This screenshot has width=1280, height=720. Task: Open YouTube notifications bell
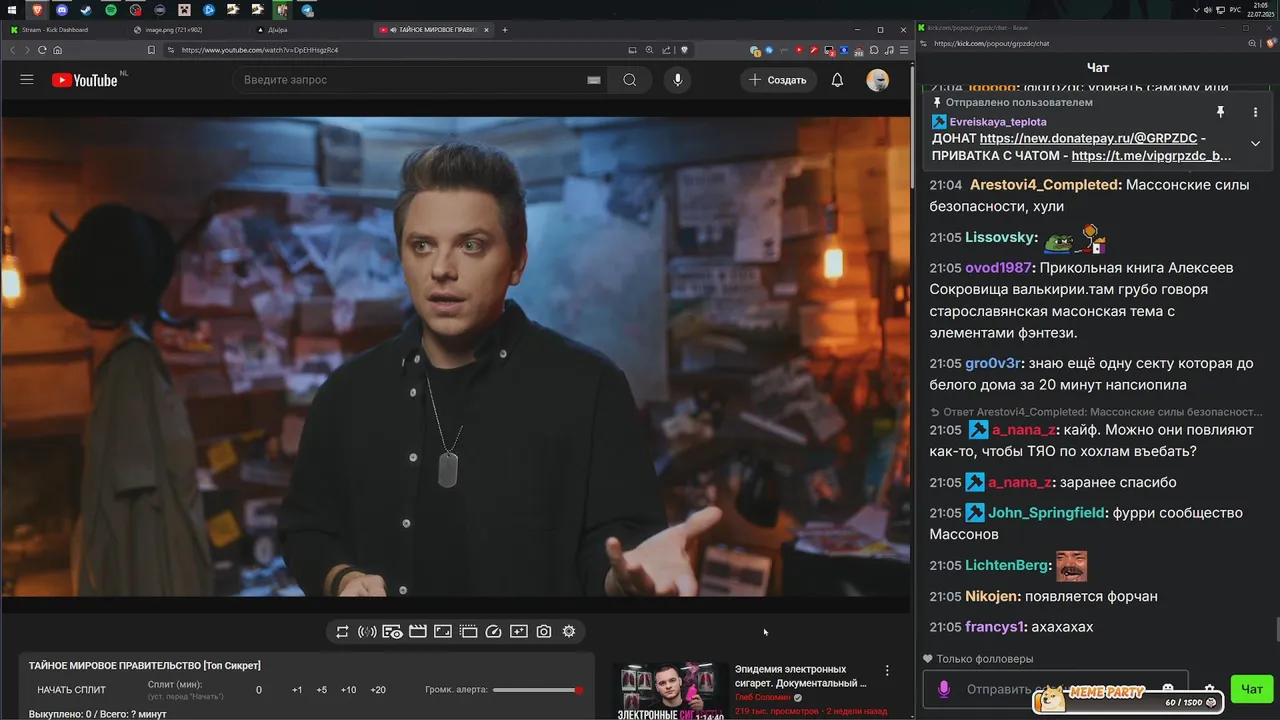(838, 80)
